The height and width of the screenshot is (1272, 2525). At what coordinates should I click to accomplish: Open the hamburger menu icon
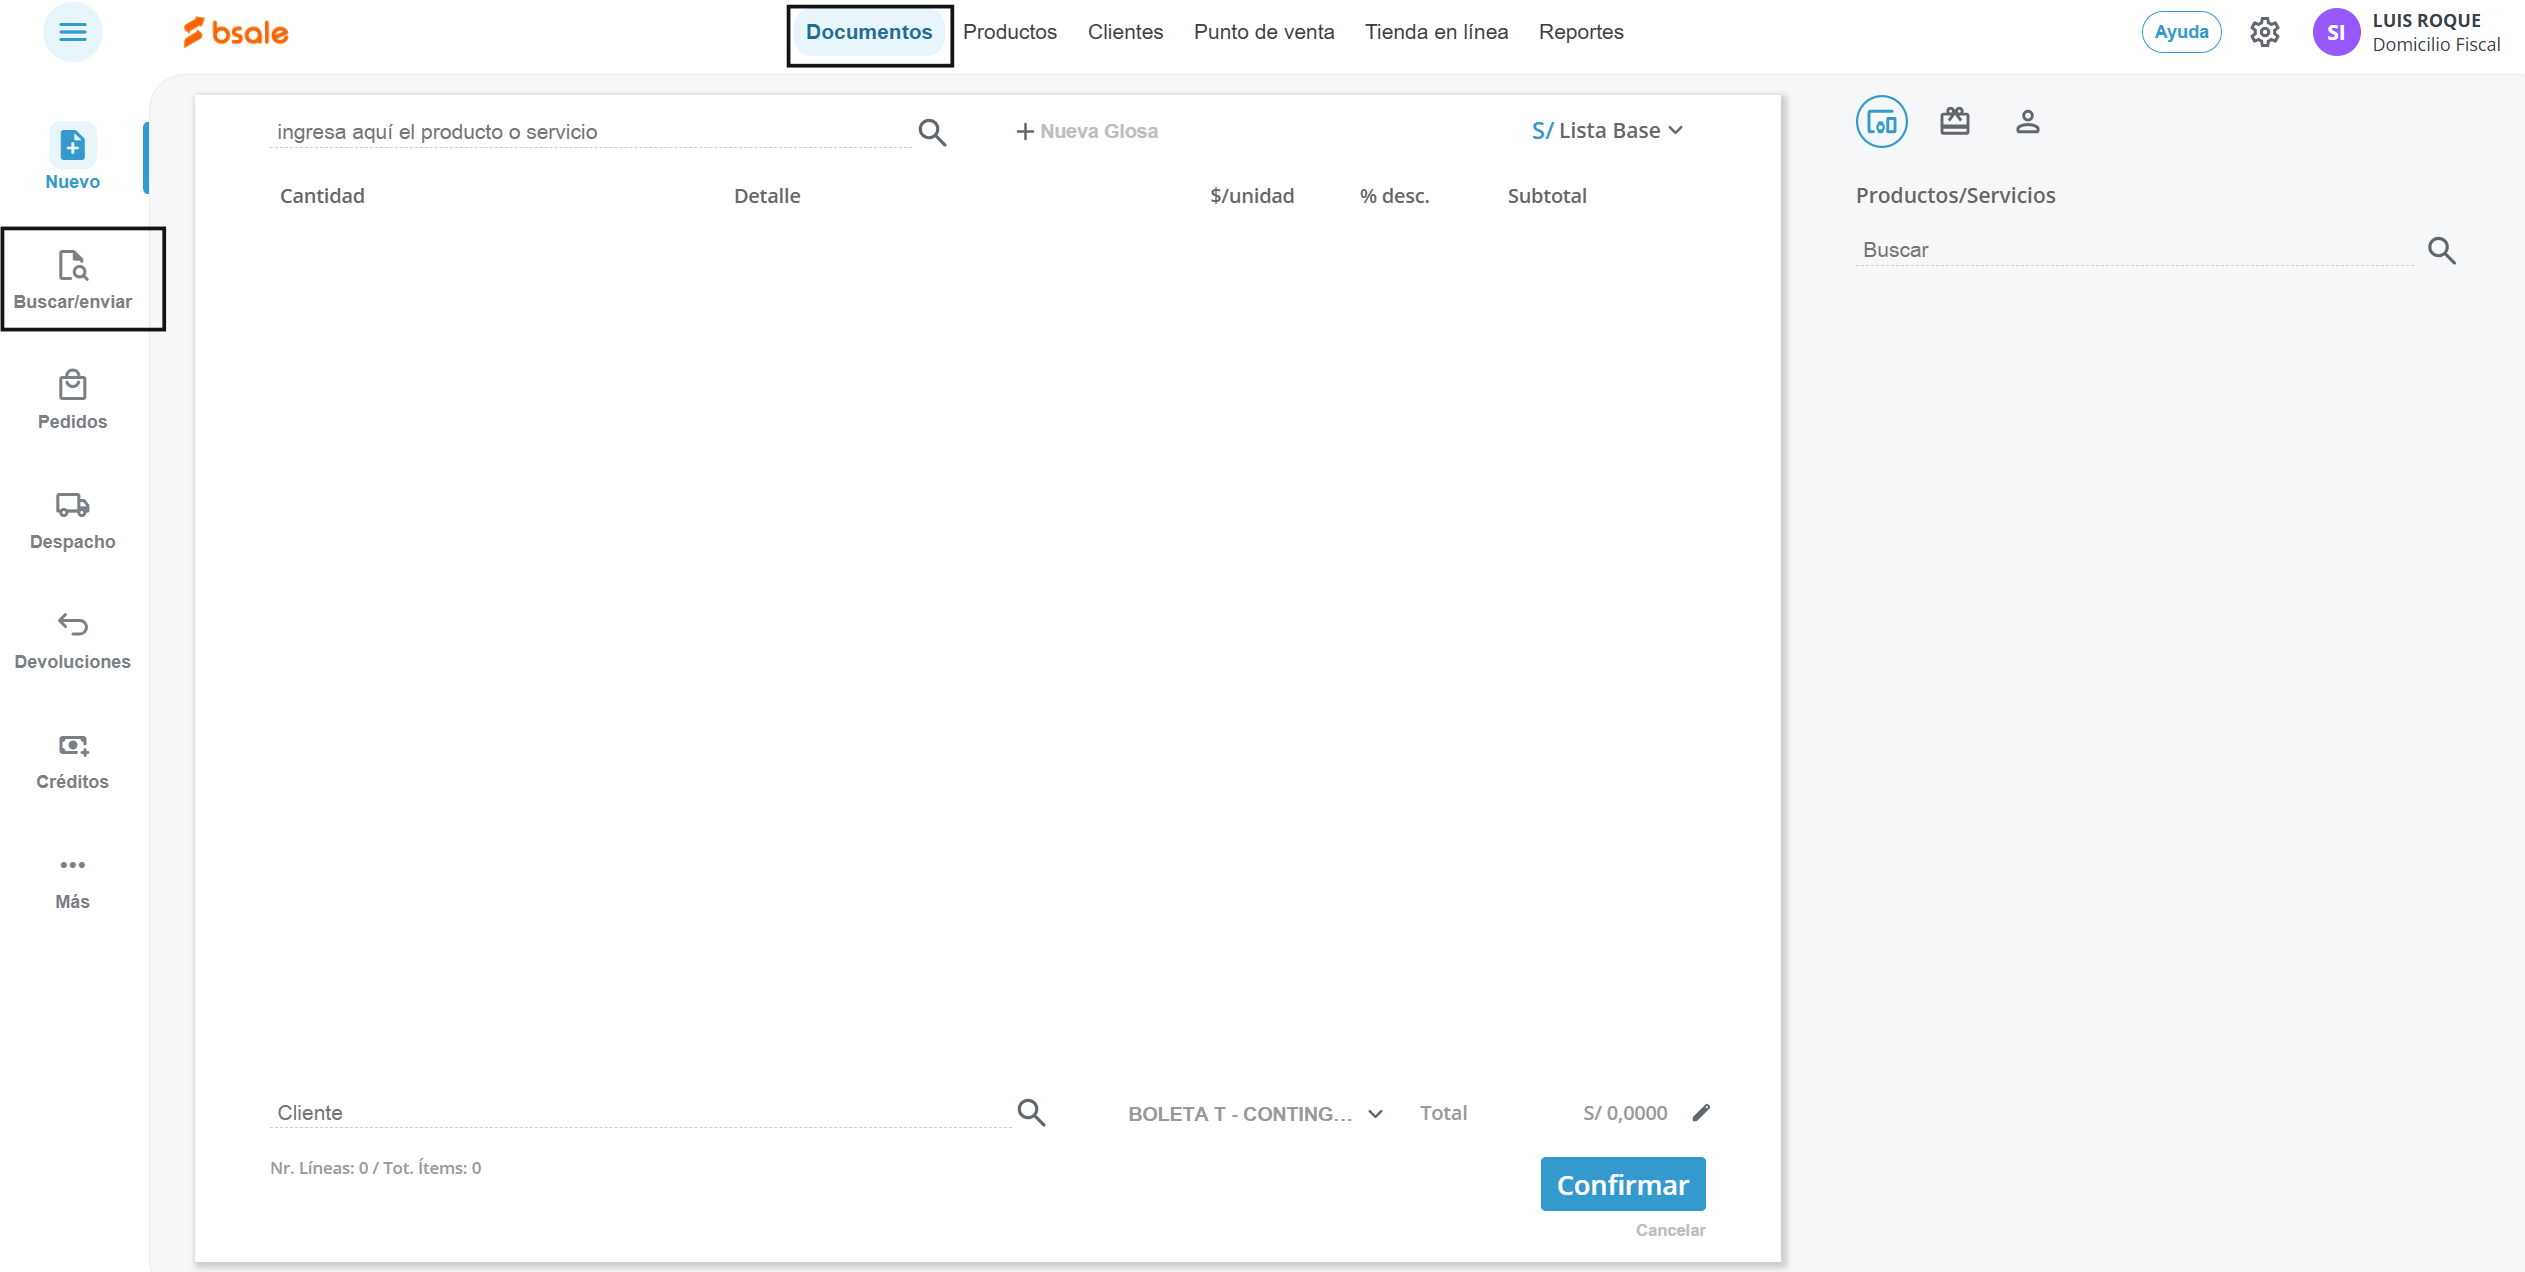[72, 32]
